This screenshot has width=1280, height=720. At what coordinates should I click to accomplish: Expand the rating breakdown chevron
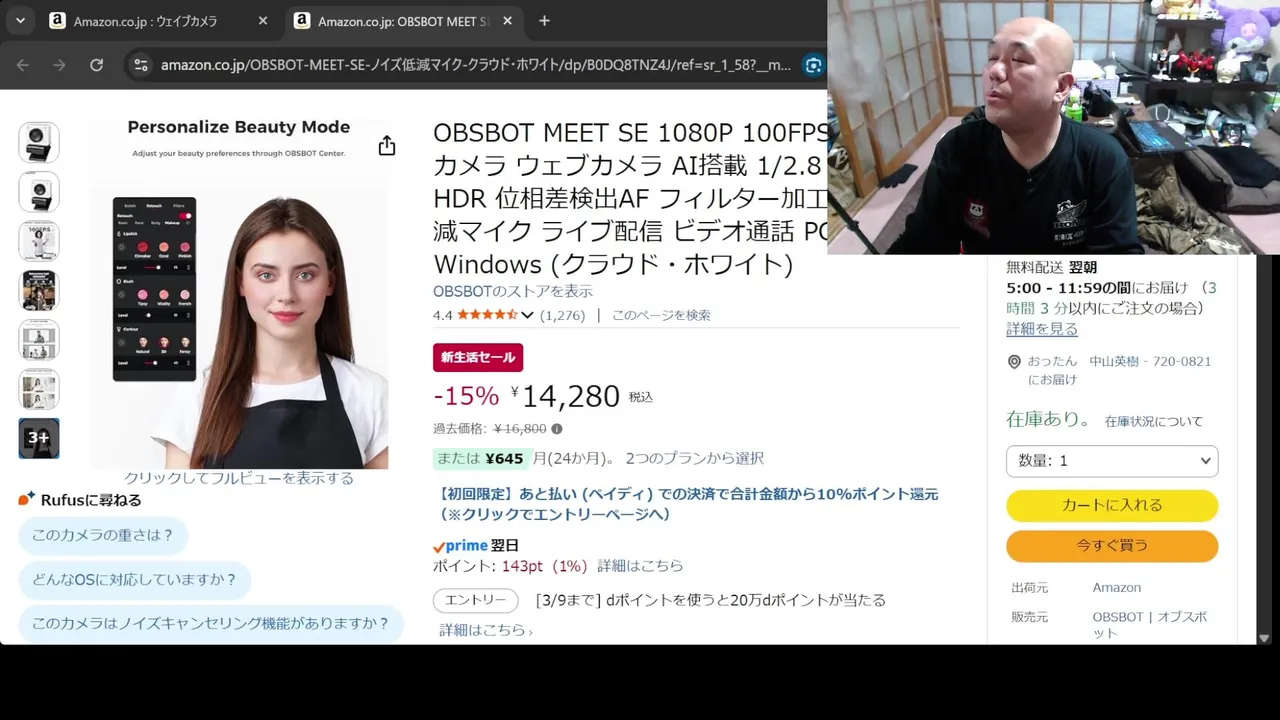pos(527,315)
